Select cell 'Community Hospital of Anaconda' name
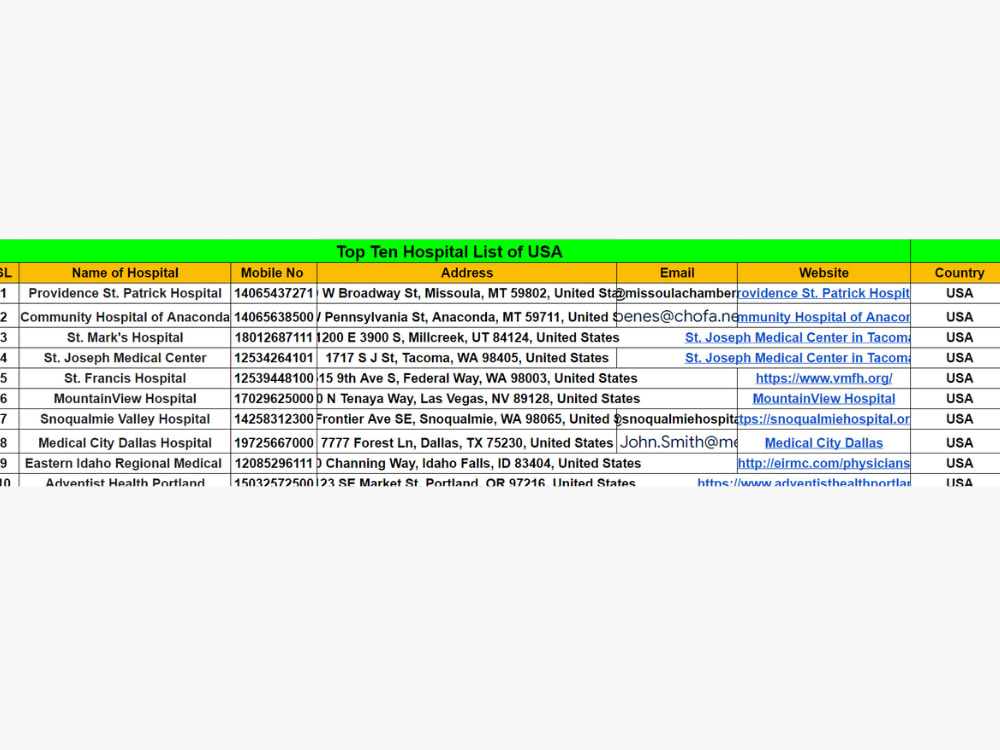Screen dimensions: 1000x750 pos(125,317)
